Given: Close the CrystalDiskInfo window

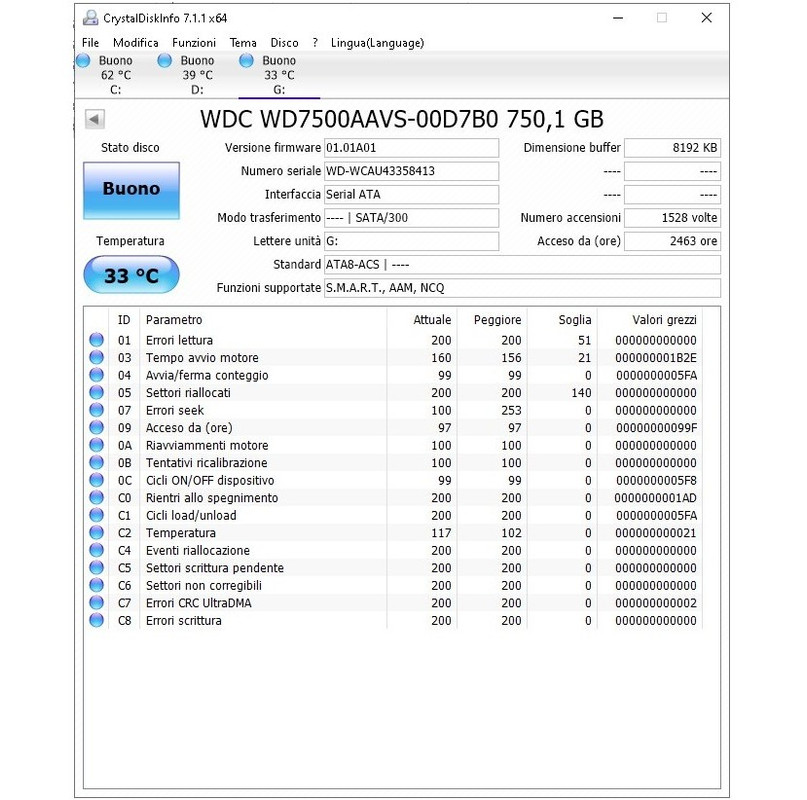Looking at the screenshot, I should click(x=707, y=18).
